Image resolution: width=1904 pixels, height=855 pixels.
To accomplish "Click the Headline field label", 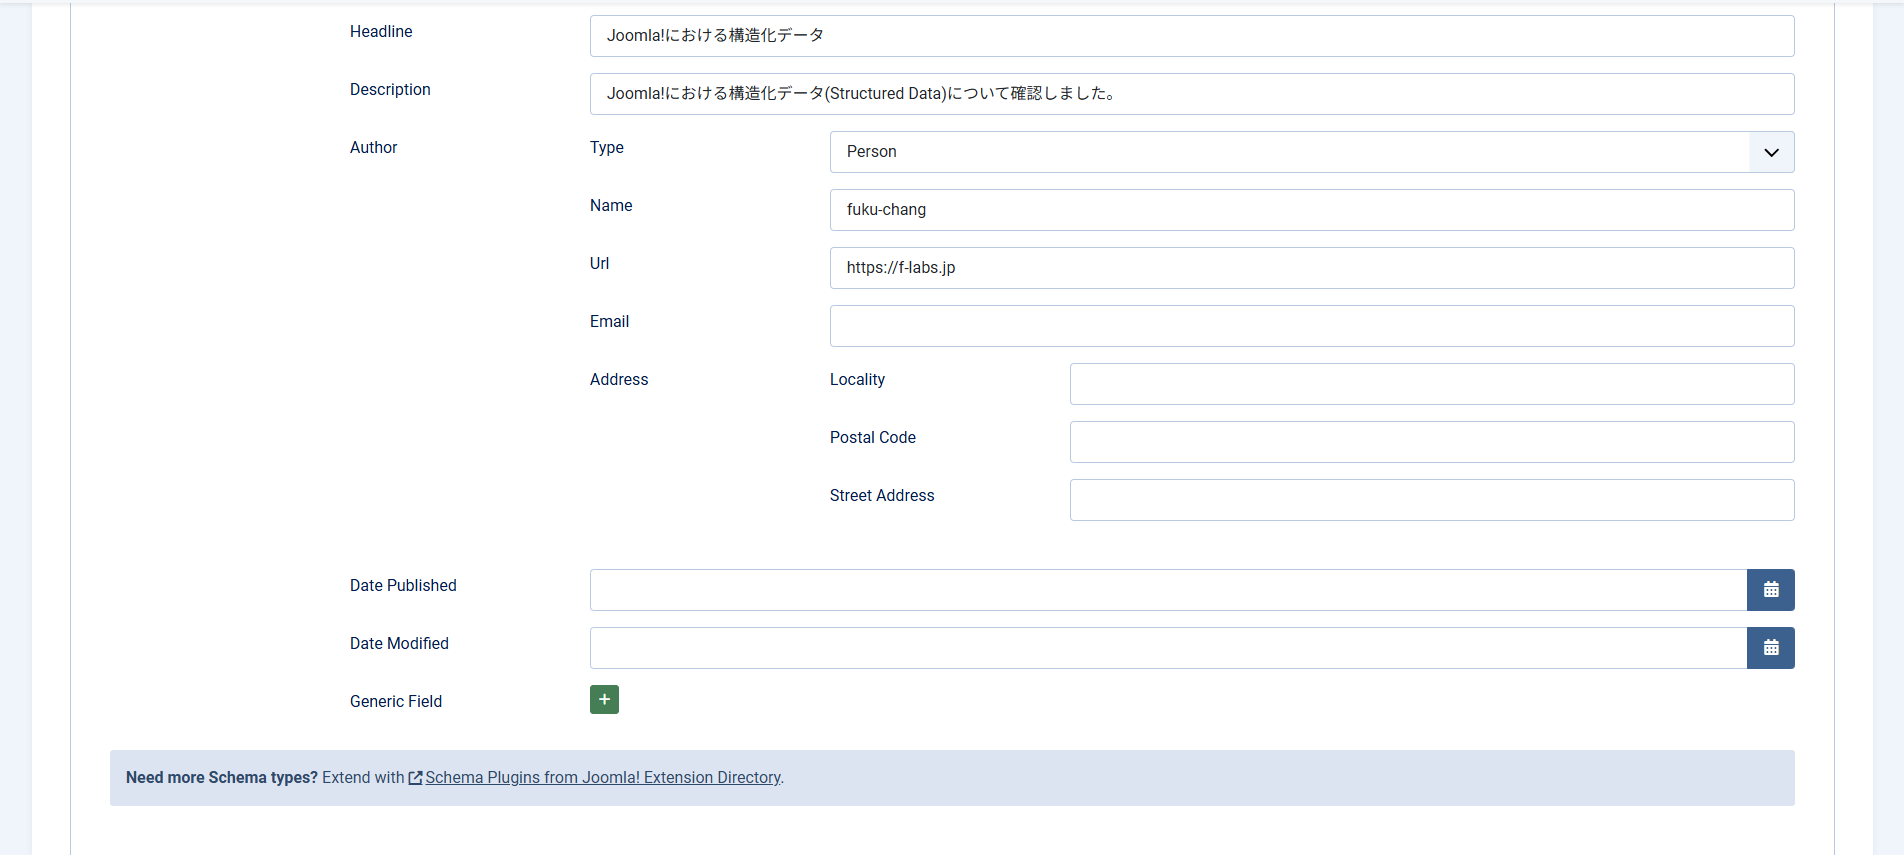I will coord(381,32).
